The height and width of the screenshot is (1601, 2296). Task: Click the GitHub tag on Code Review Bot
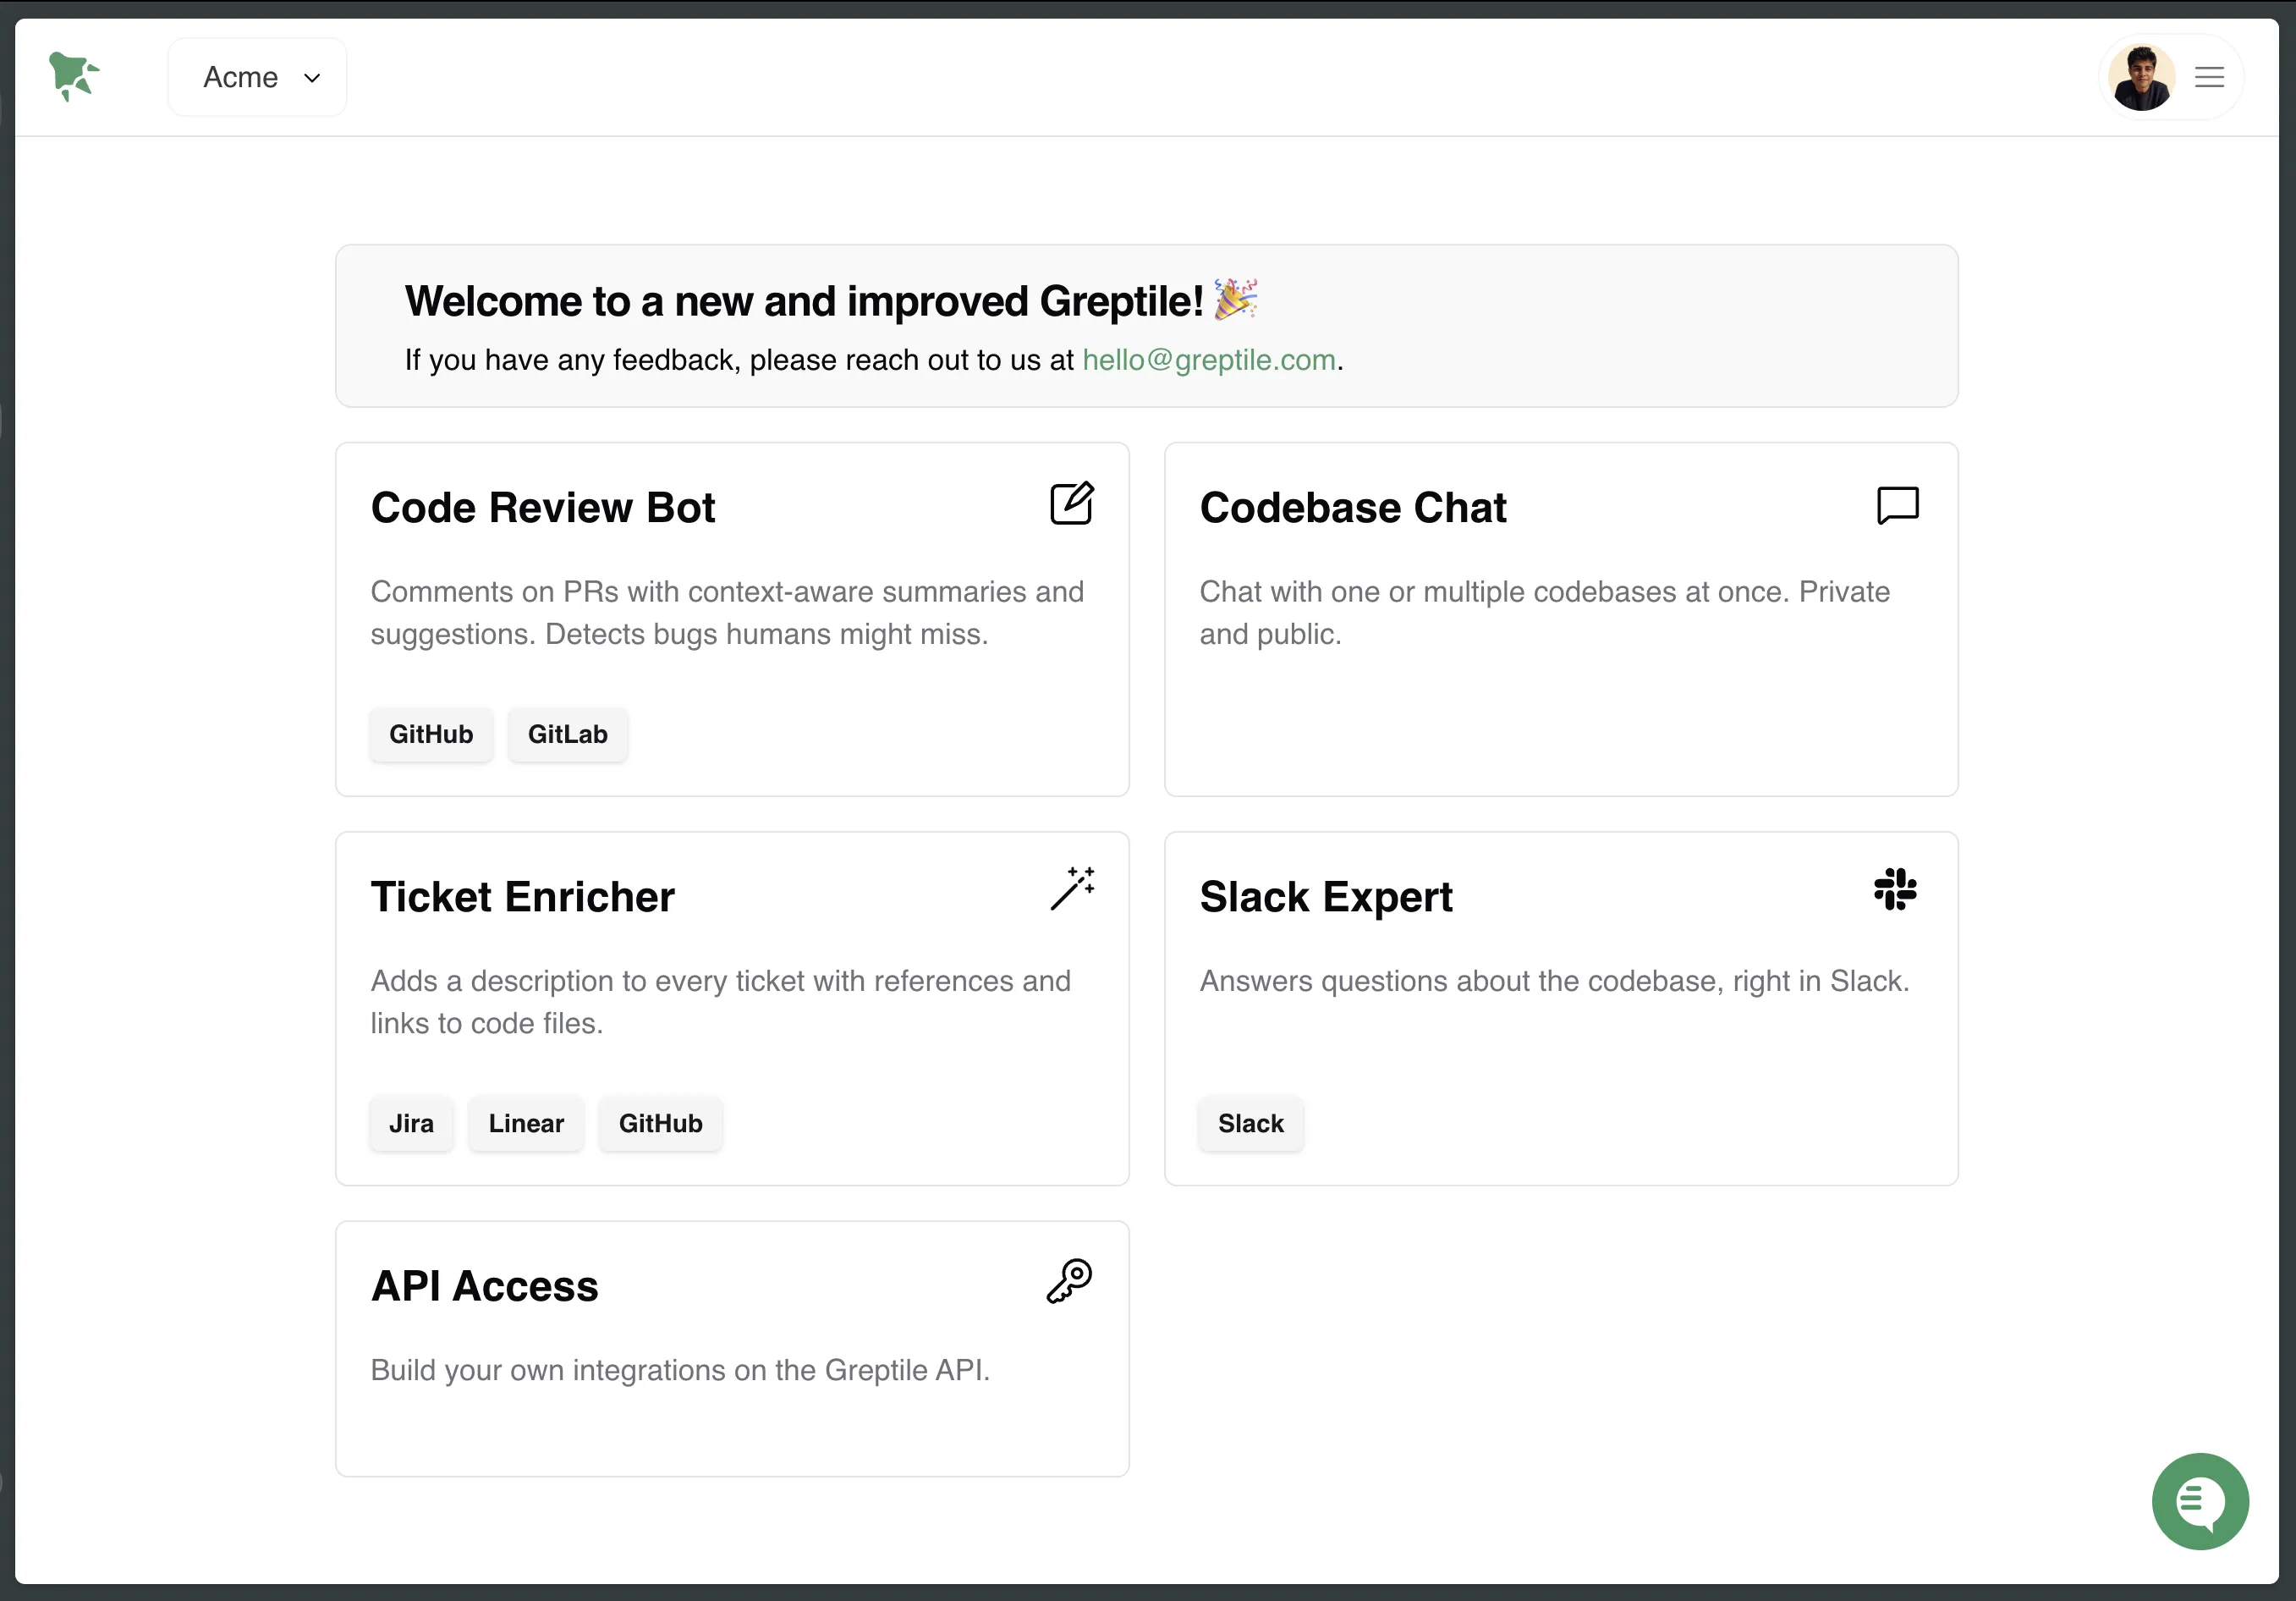431,734
